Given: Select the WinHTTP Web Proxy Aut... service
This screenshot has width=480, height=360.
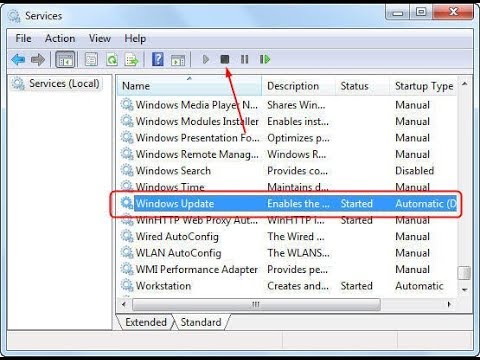Looking at the screenshot, I should point(197,220).
